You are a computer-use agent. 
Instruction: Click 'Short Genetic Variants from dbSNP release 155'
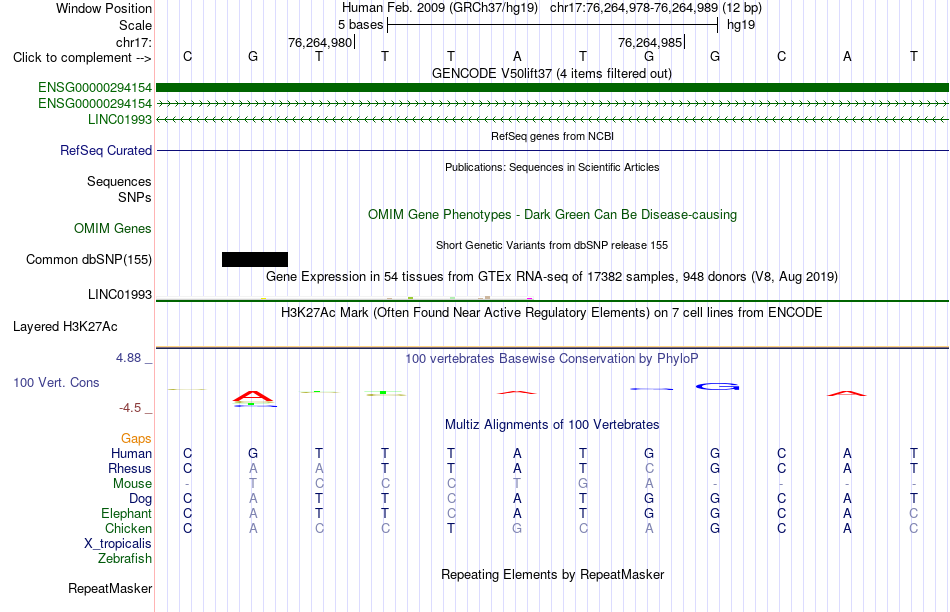pyautogui.click(x=552, y=245)
